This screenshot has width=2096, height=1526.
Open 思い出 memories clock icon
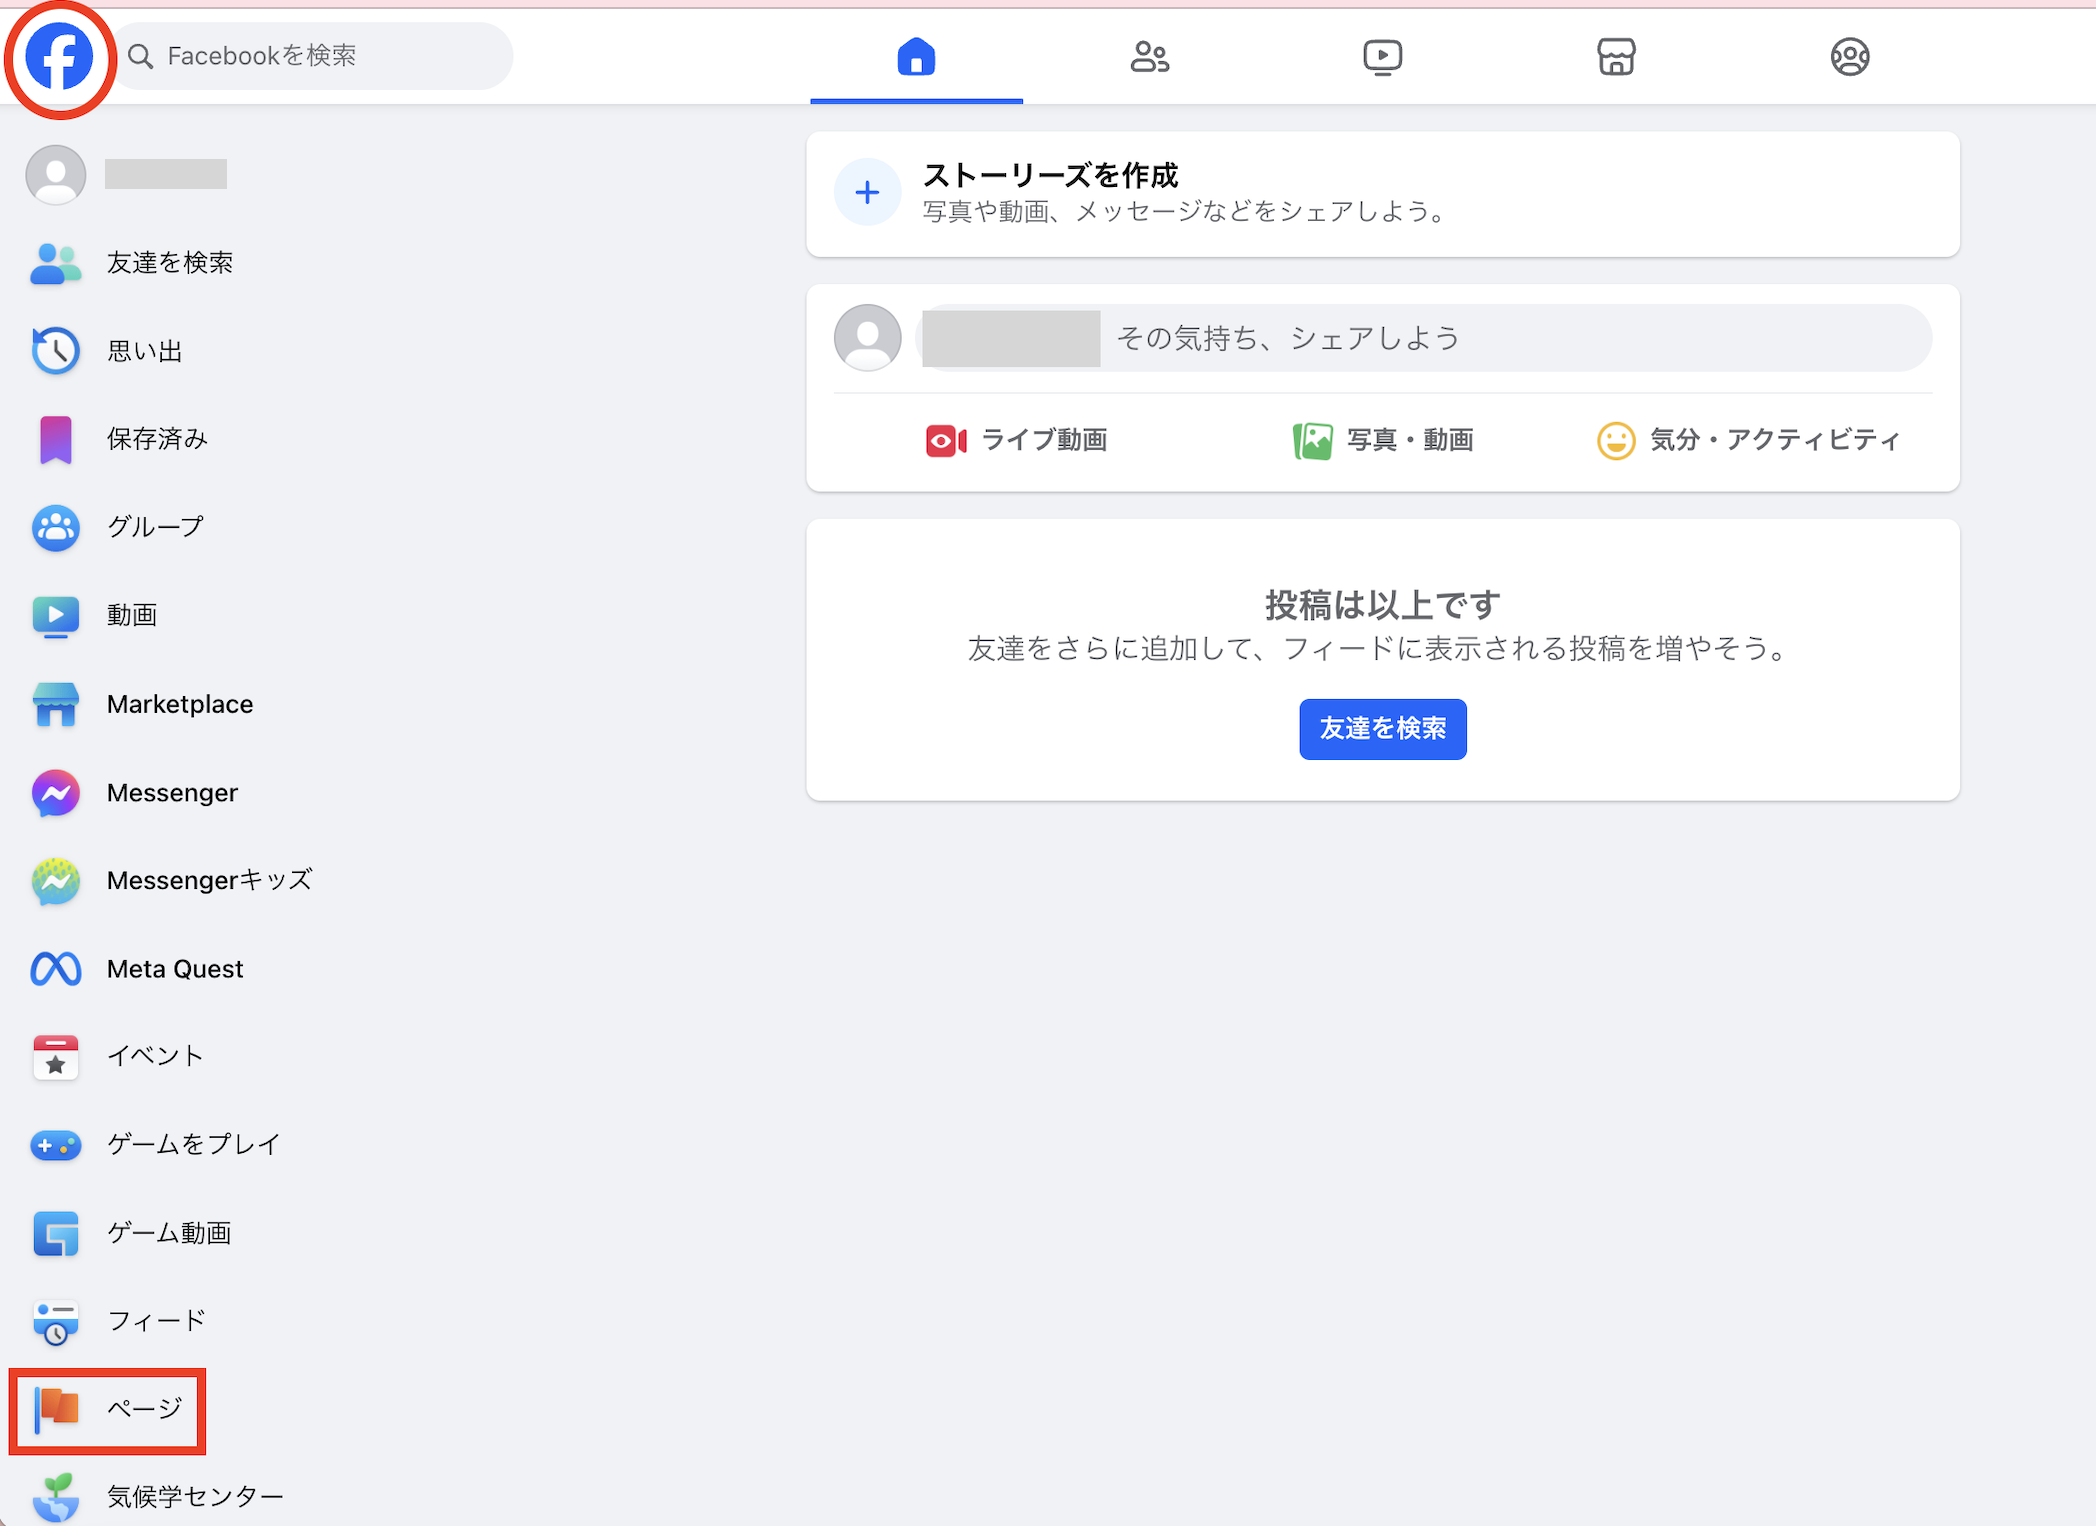[56, 351]
